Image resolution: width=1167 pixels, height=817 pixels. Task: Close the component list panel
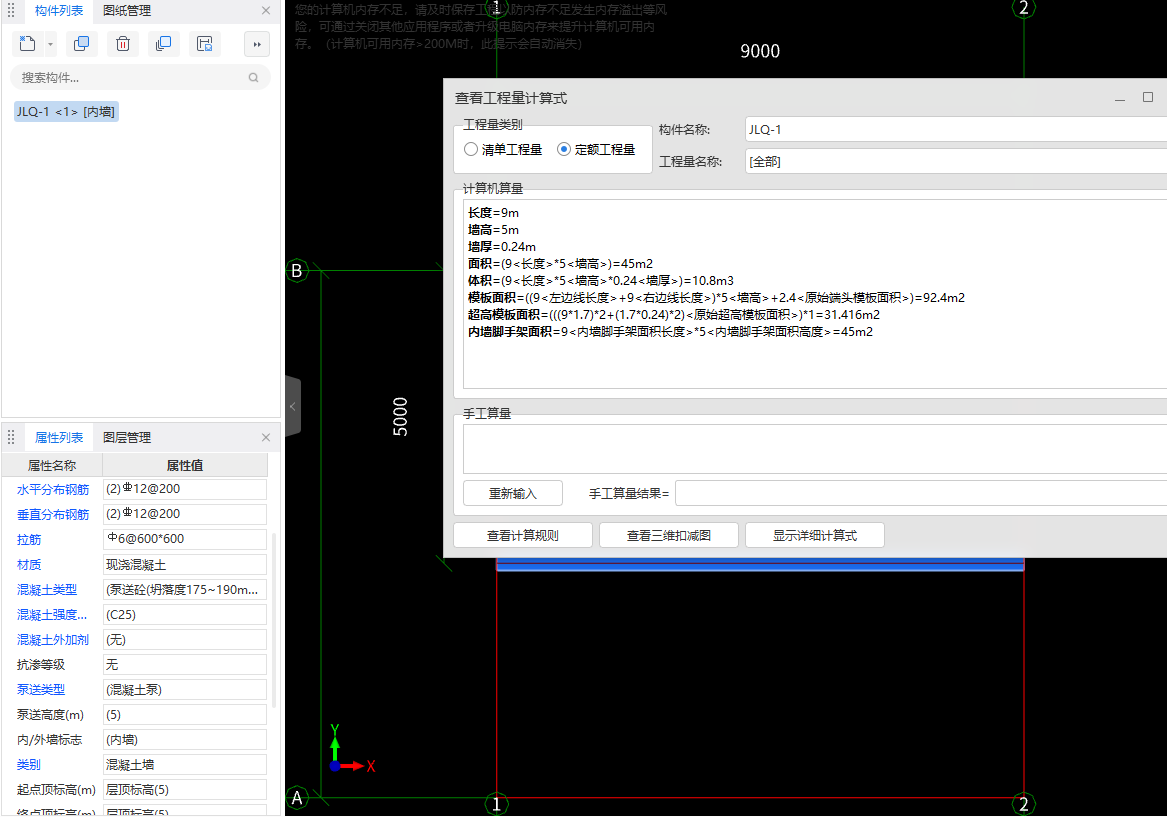point(266,10)
